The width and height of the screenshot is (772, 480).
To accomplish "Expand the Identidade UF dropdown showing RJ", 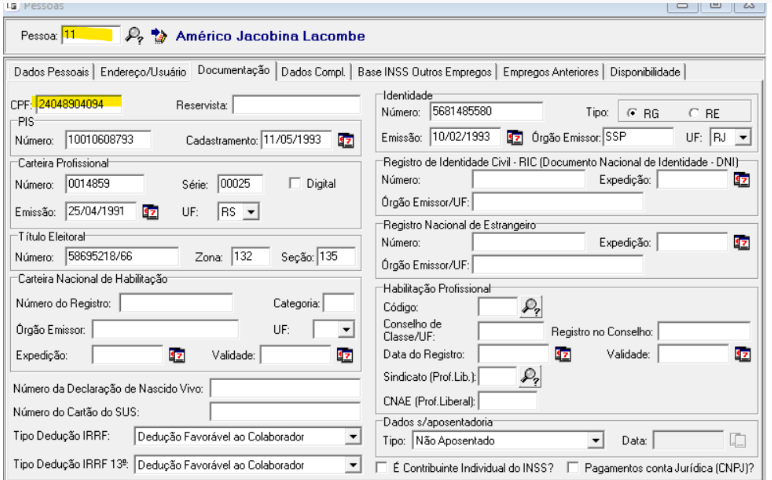I will click(x=743, y=136).
